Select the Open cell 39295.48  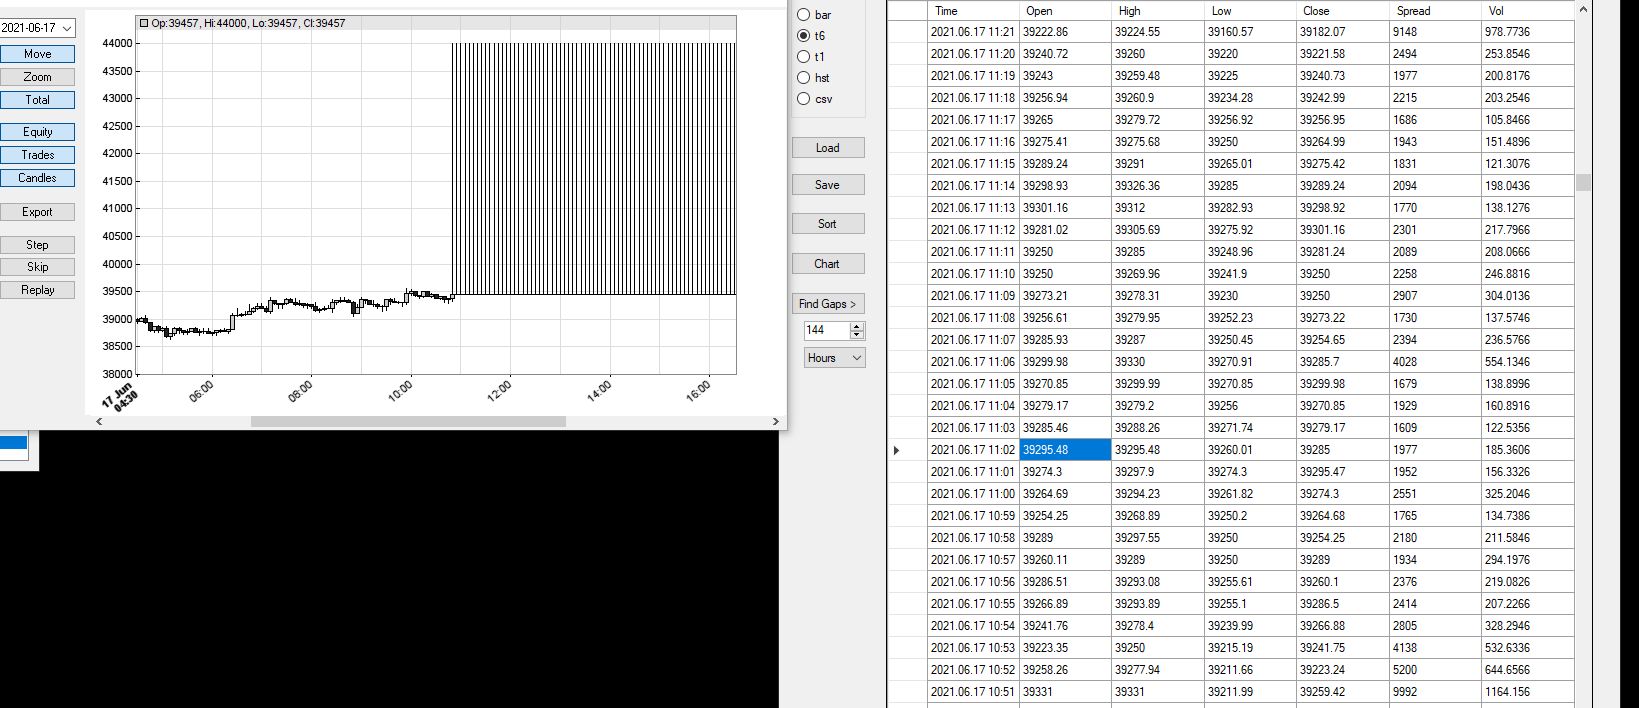tap(1064, 450)
